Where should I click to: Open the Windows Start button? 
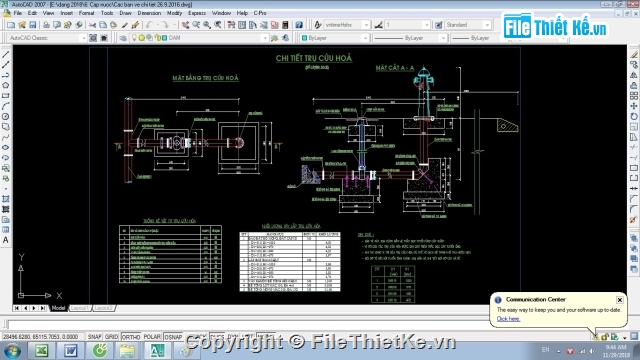(12, 351)
